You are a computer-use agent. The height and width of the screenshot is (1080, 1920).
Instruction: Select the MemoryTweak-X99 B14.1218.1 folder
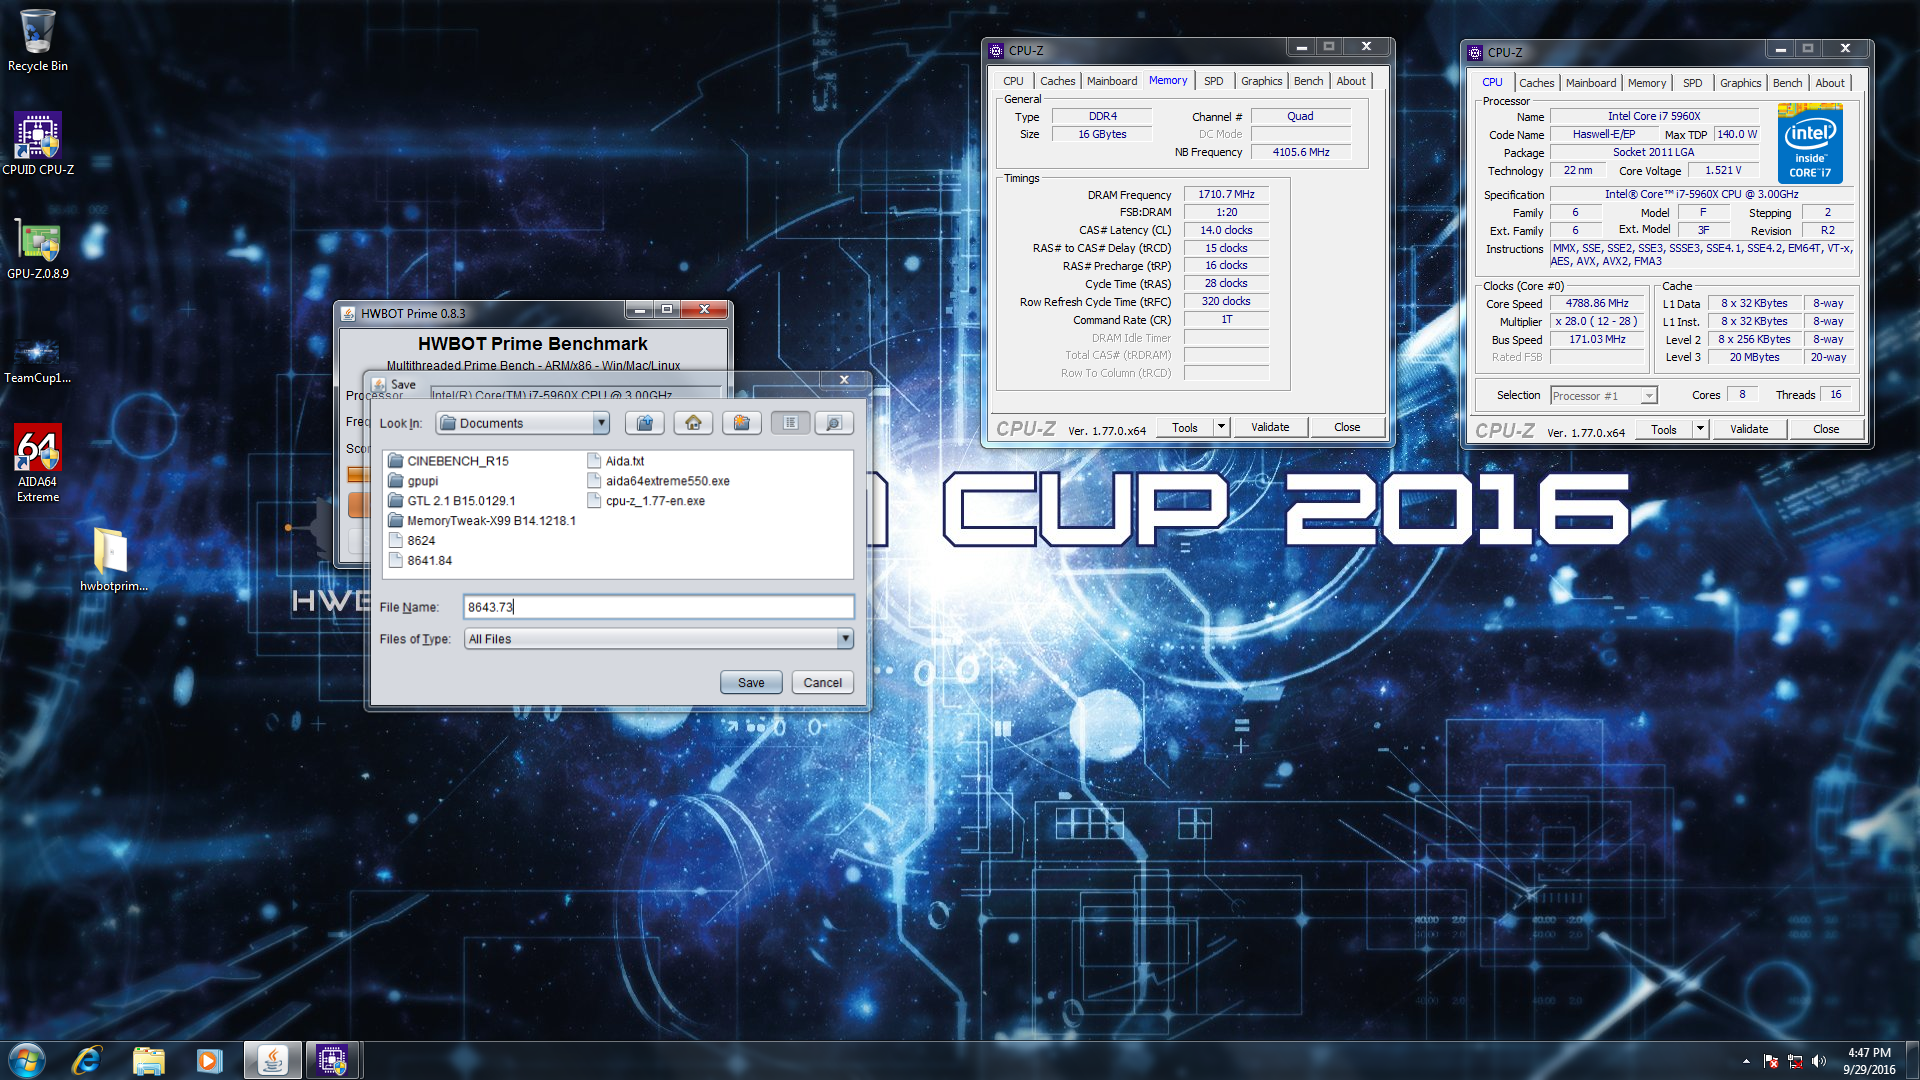pos(481,521)
